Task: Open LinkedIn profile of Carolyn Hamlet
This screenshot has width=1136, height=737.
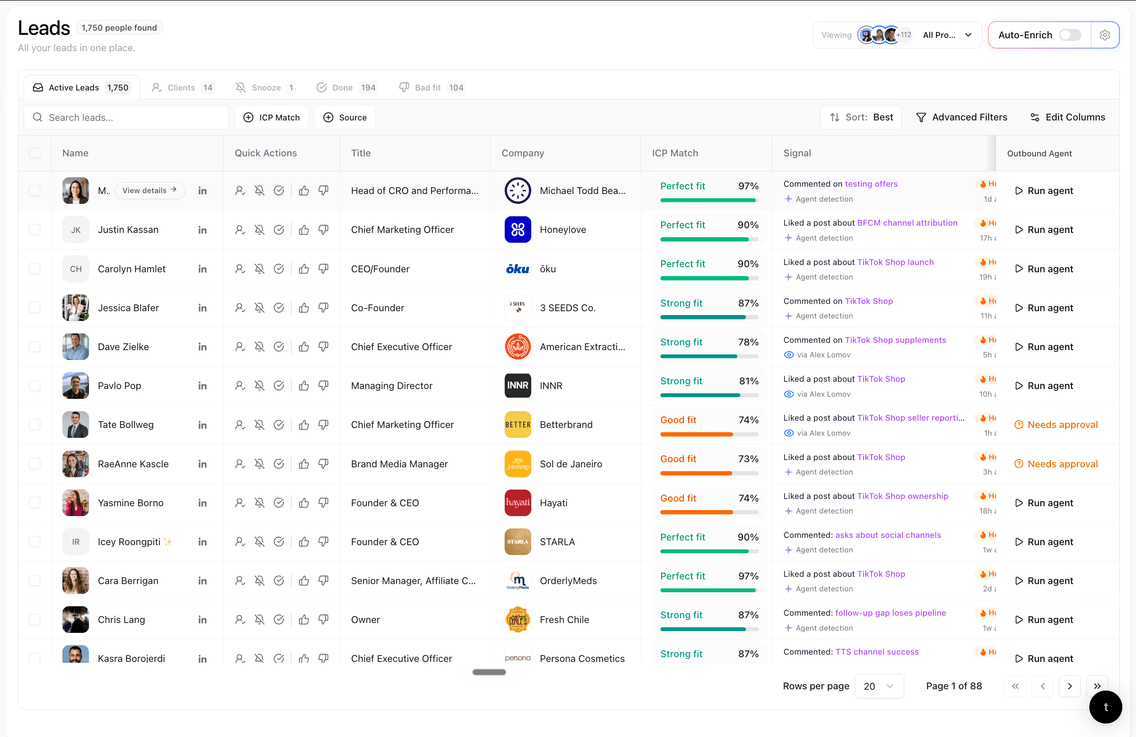Action: [x=203, y=270]
